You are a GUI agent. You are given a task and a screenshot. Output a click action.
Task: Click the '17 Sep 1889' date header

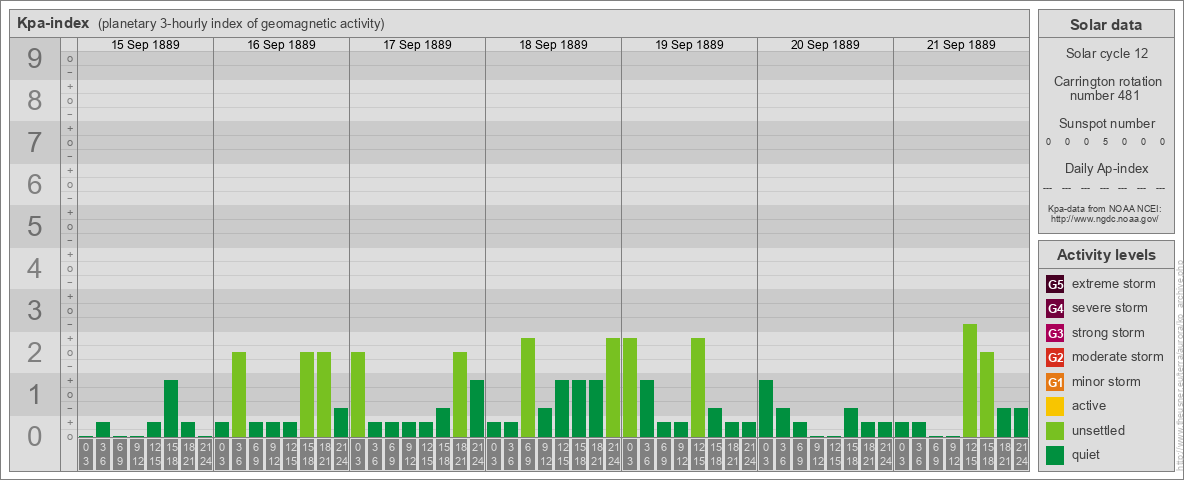(x=418, y=45)
